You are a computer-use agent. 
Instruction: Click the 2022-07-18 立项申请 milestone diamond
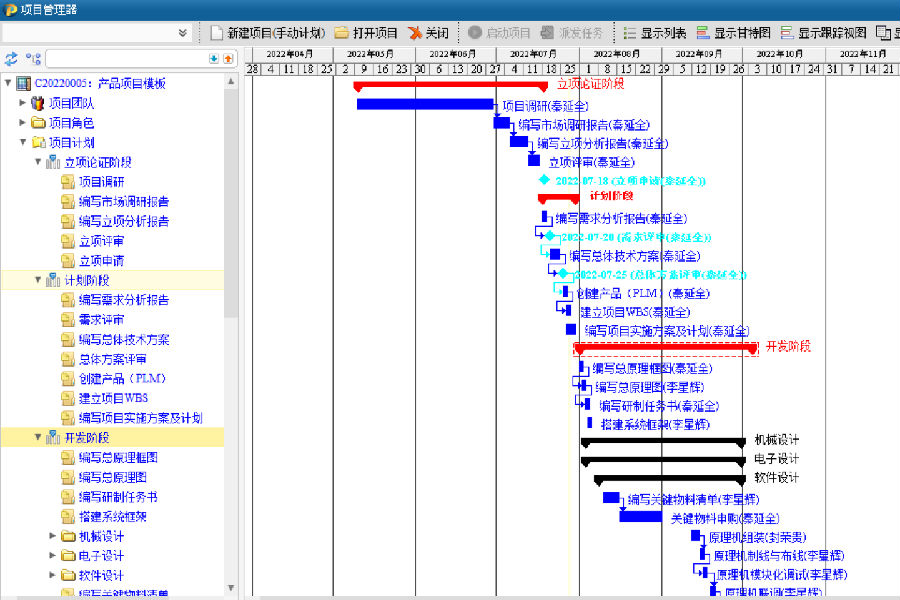(x=544, y=180)
